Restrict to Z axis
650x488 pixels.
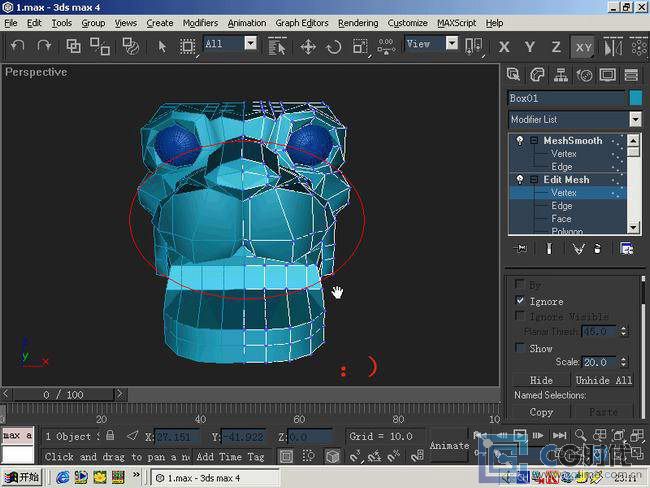tap(556, 47)
